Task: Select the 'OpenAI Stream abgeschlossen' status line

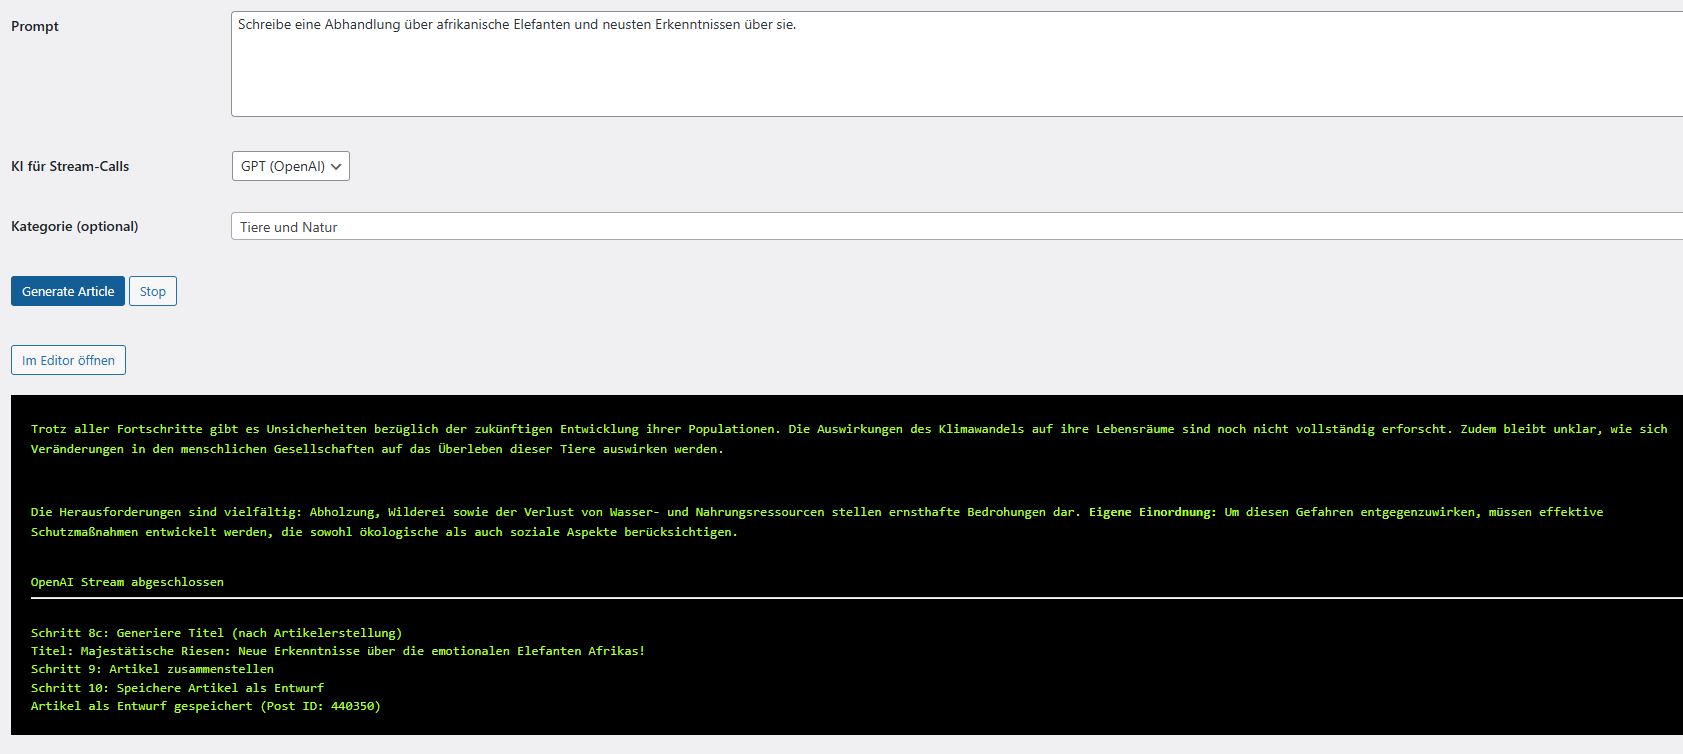Action: coord(127,582)
